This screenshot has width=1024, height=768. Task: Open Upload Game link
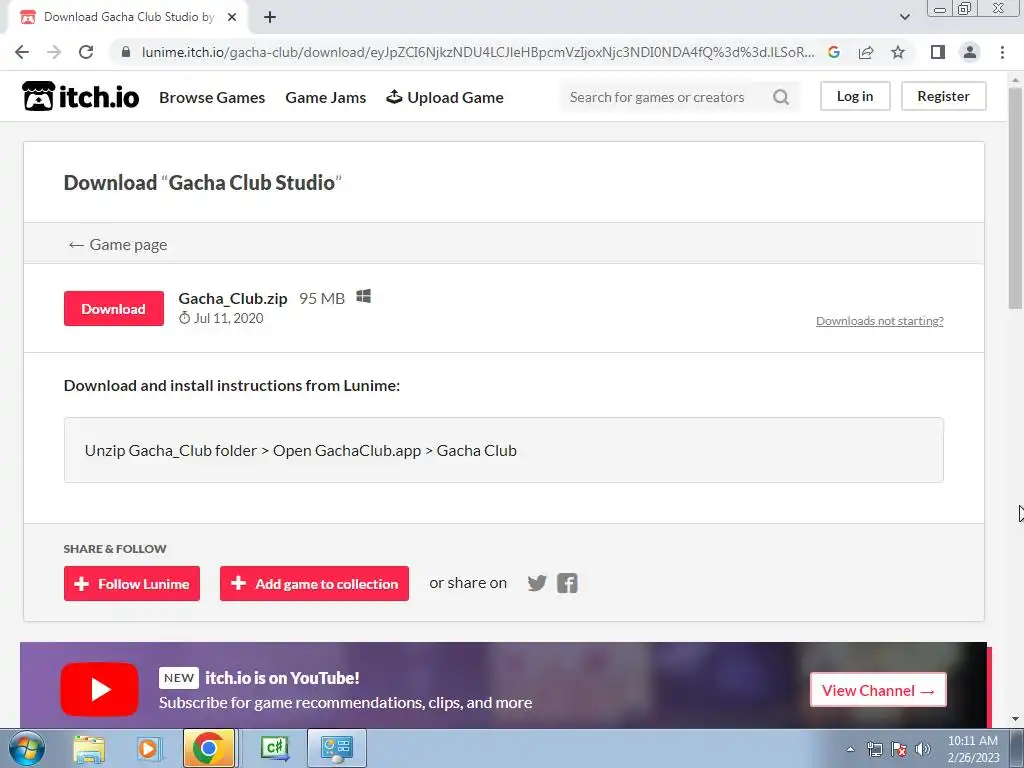click(x=445, y=97)
